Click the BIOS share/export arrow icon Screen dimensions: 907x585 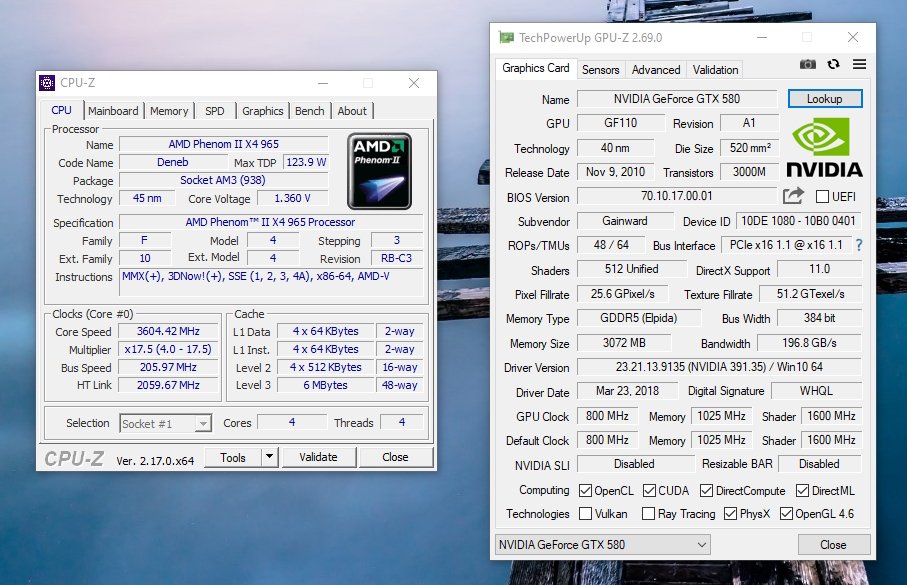793,196
